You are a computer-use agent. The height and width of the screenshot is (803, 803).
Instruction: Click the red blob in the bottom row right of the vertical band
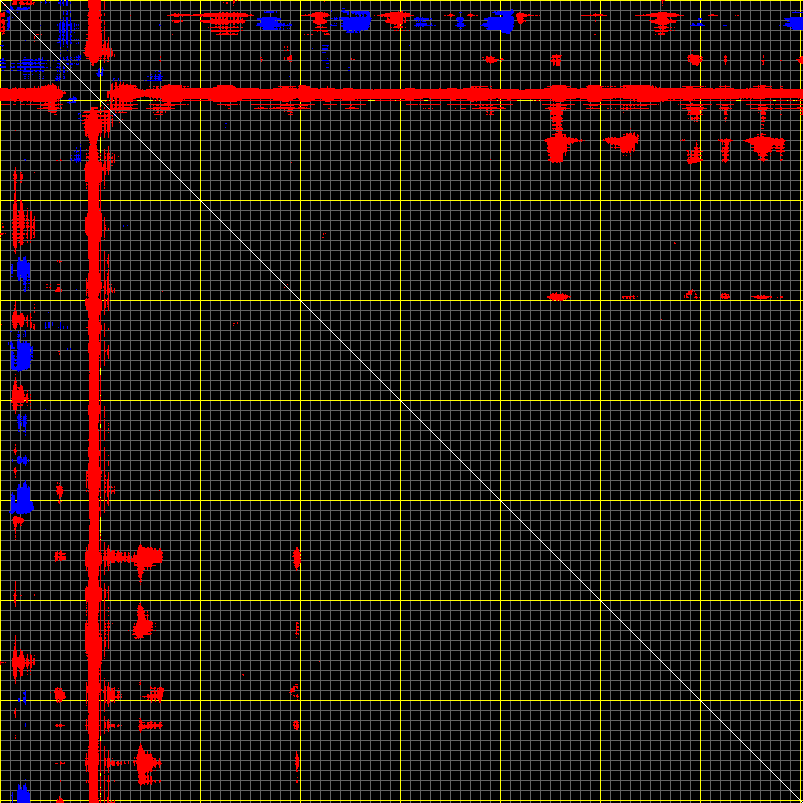click(146, 765)
